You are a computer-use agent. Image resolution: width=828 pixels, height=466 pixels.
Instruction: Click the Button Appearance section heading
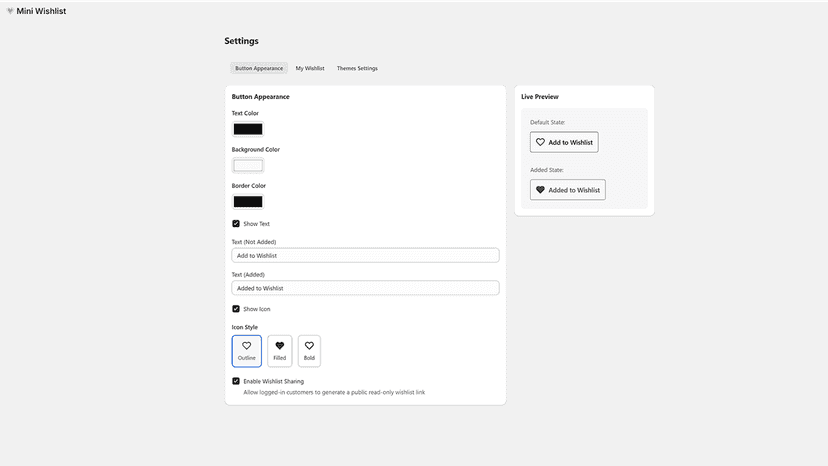point(260,97)
